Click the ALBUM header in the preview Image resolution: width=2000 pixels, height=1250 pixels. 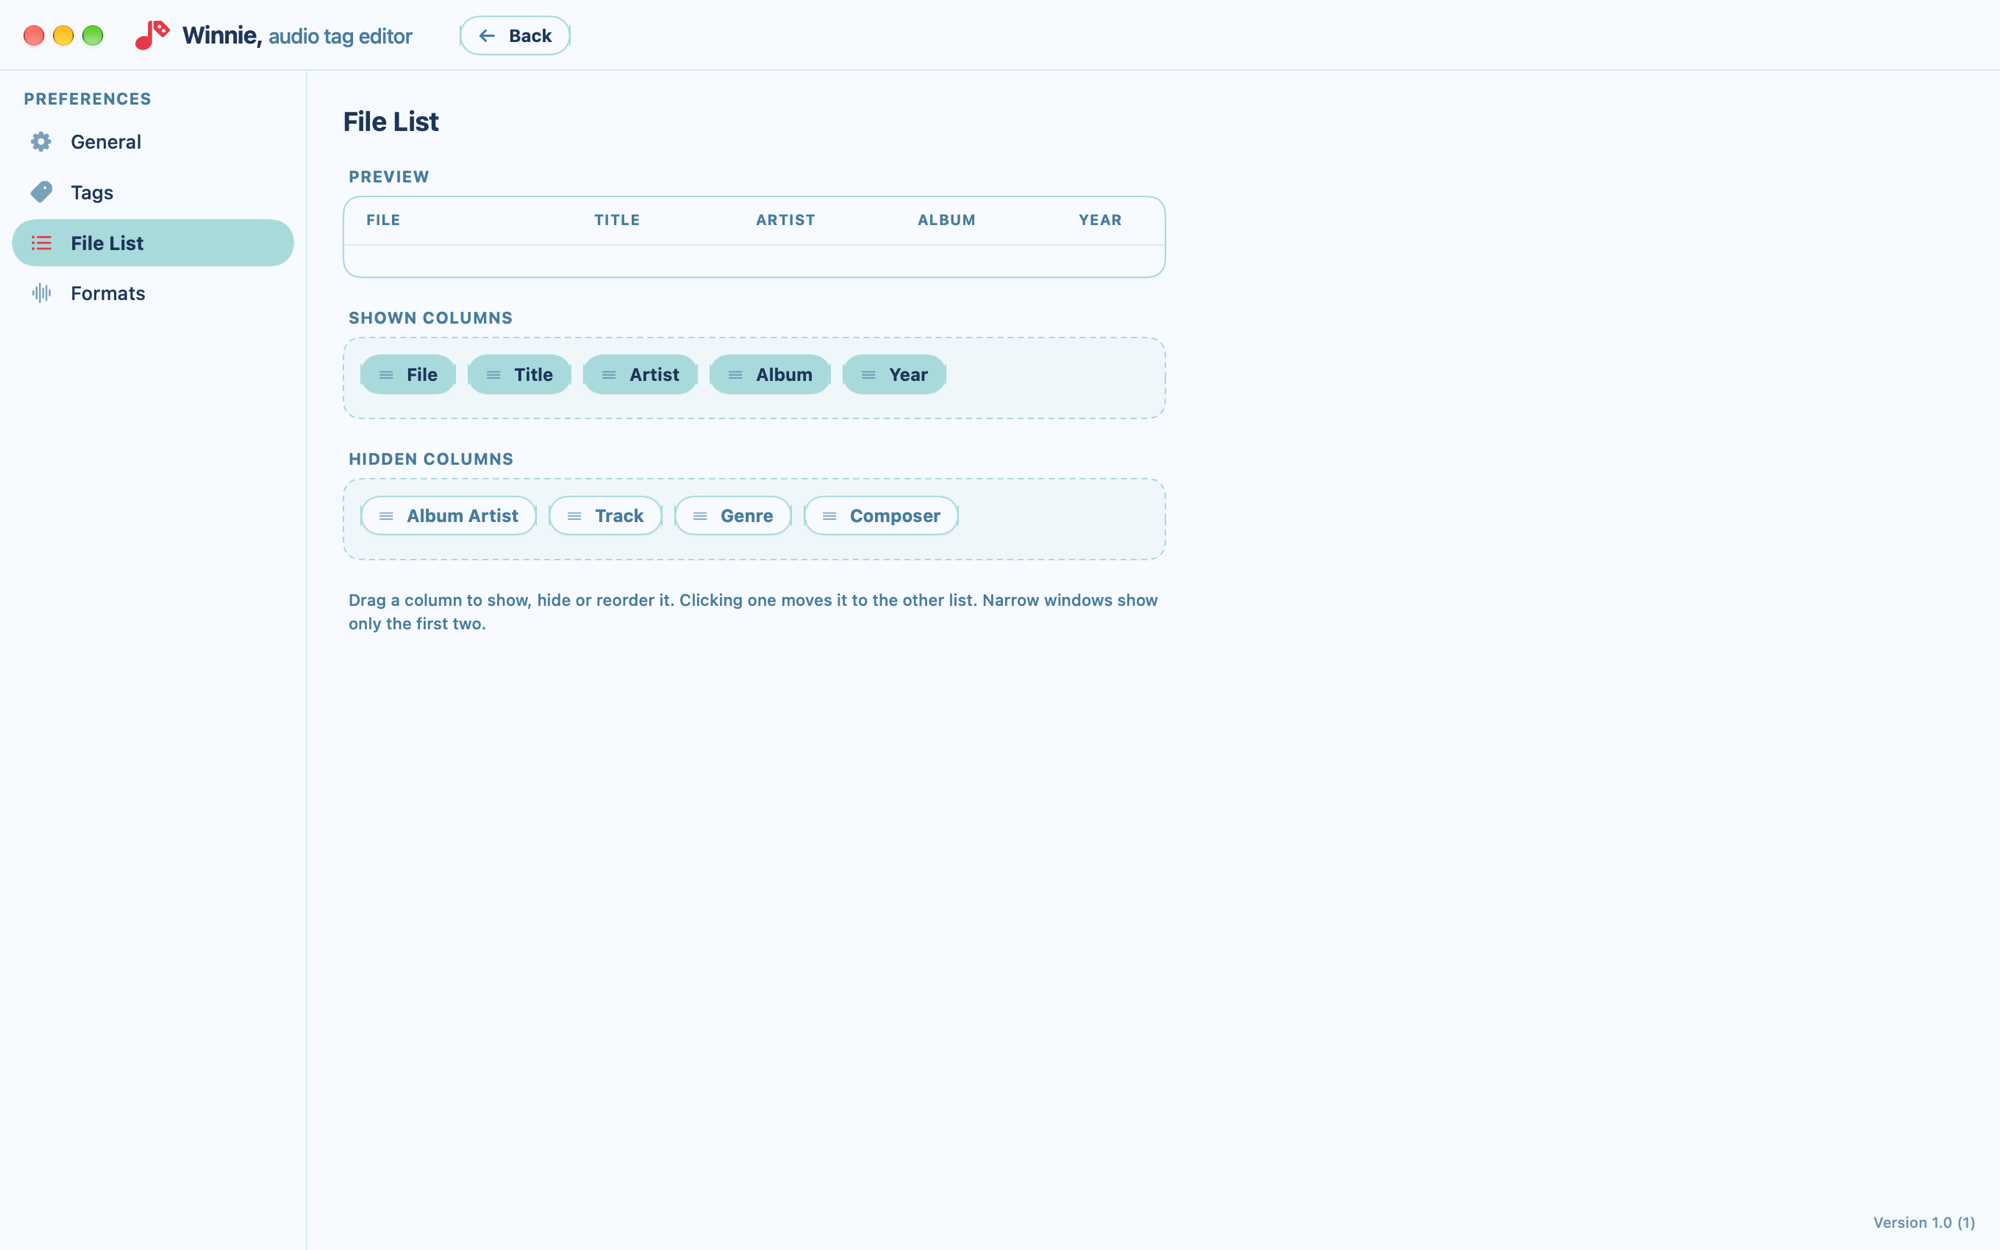(946, 220)
